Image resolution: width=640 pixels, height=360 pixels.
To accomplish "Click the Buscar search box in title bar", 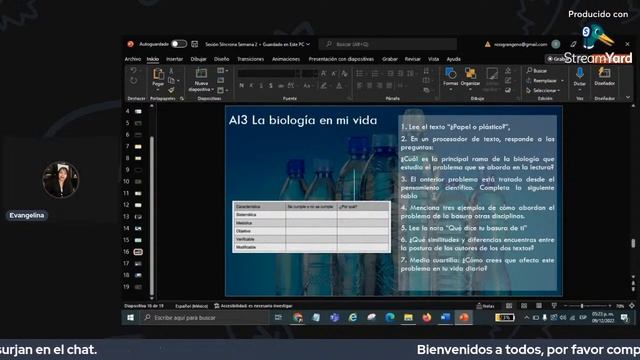I will point(388,44).
